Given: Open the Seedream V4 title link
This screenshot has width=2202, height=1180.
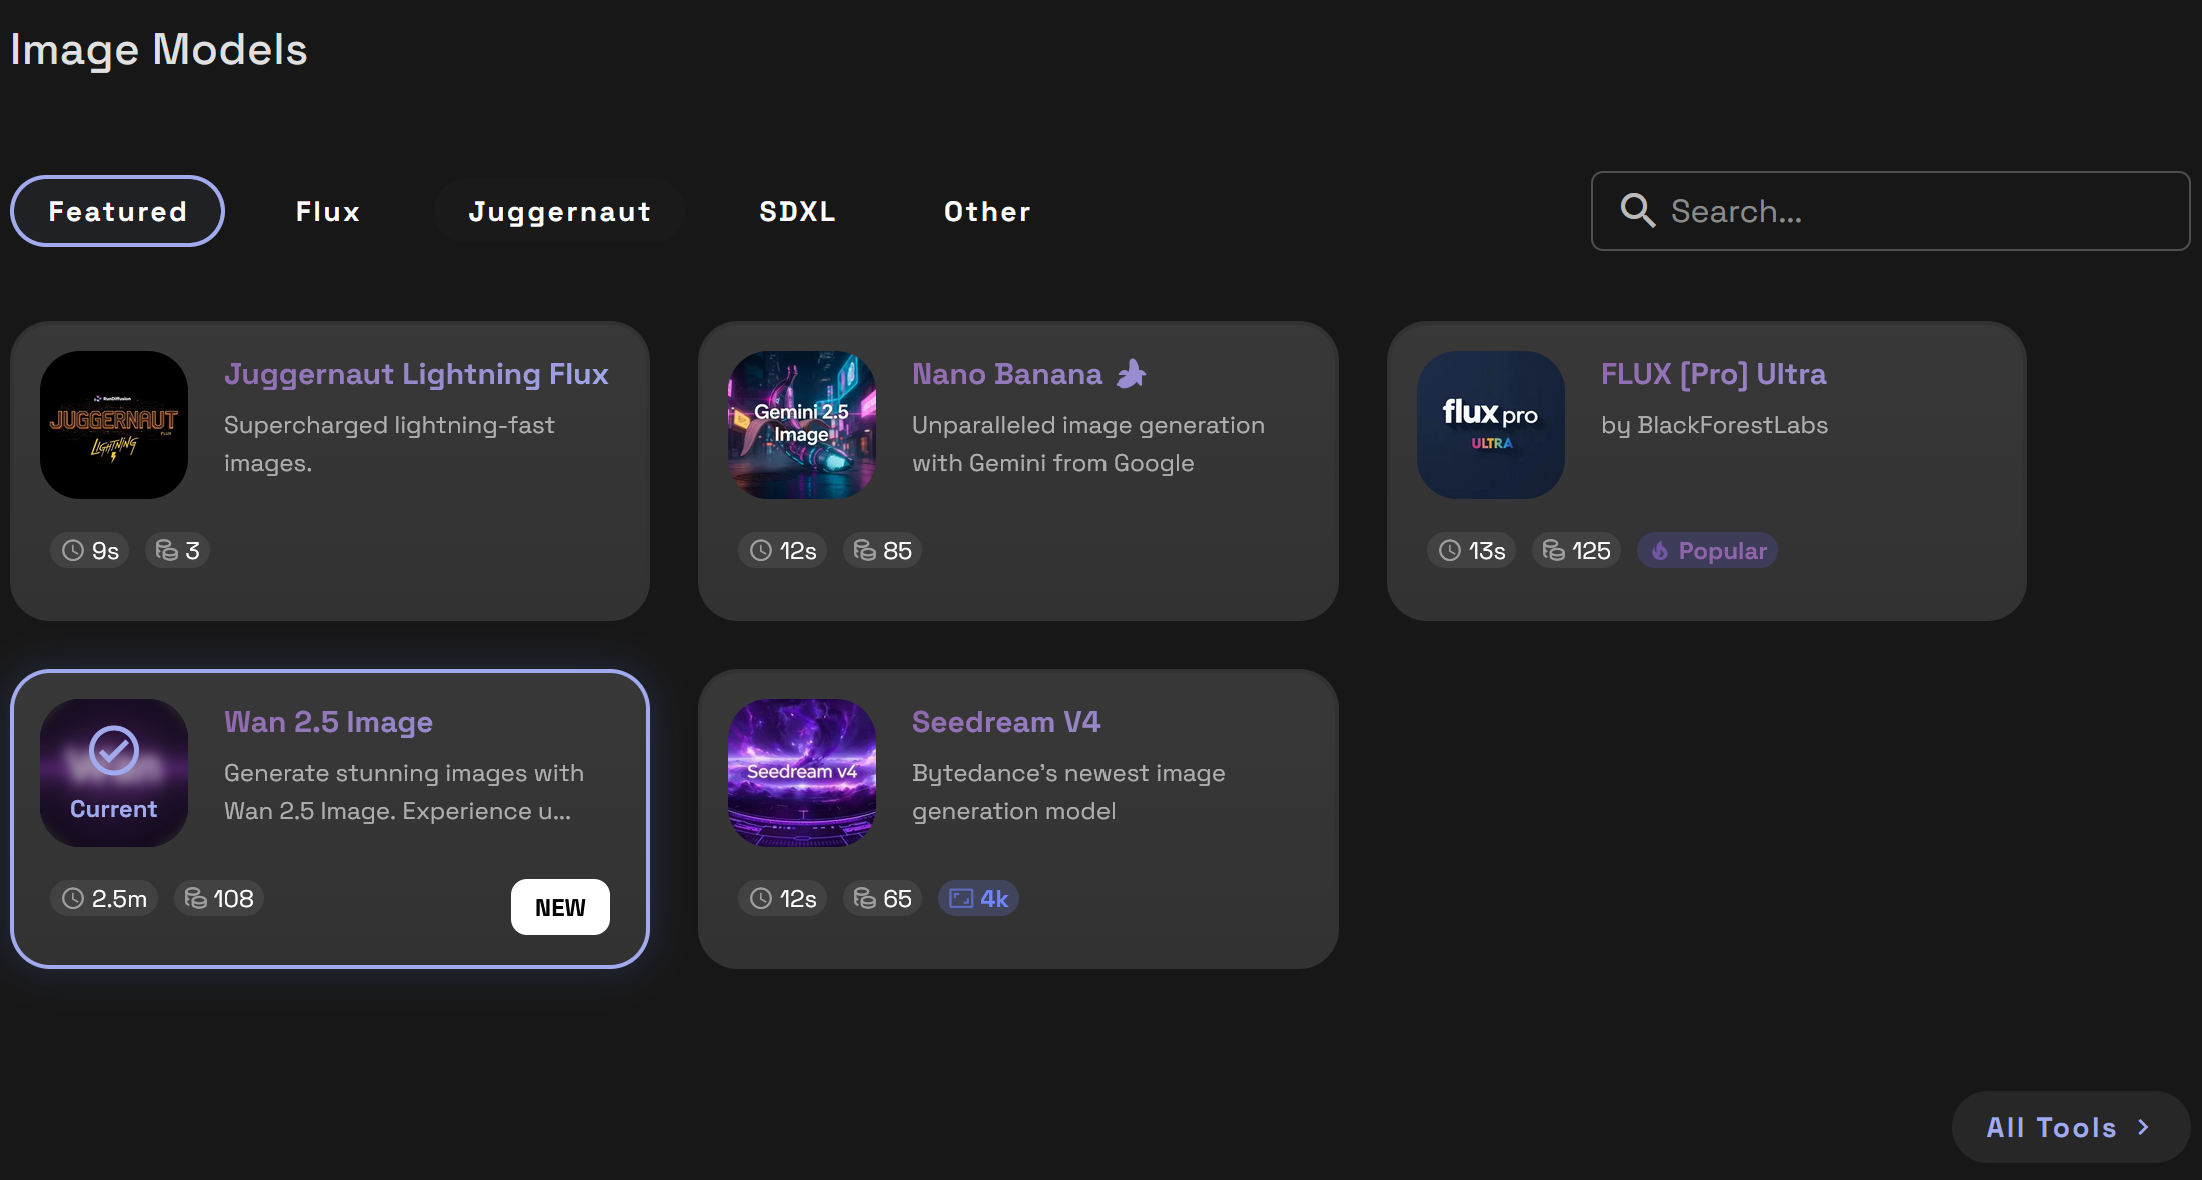Looking at the screenshot, I should tap(1005, 722).
